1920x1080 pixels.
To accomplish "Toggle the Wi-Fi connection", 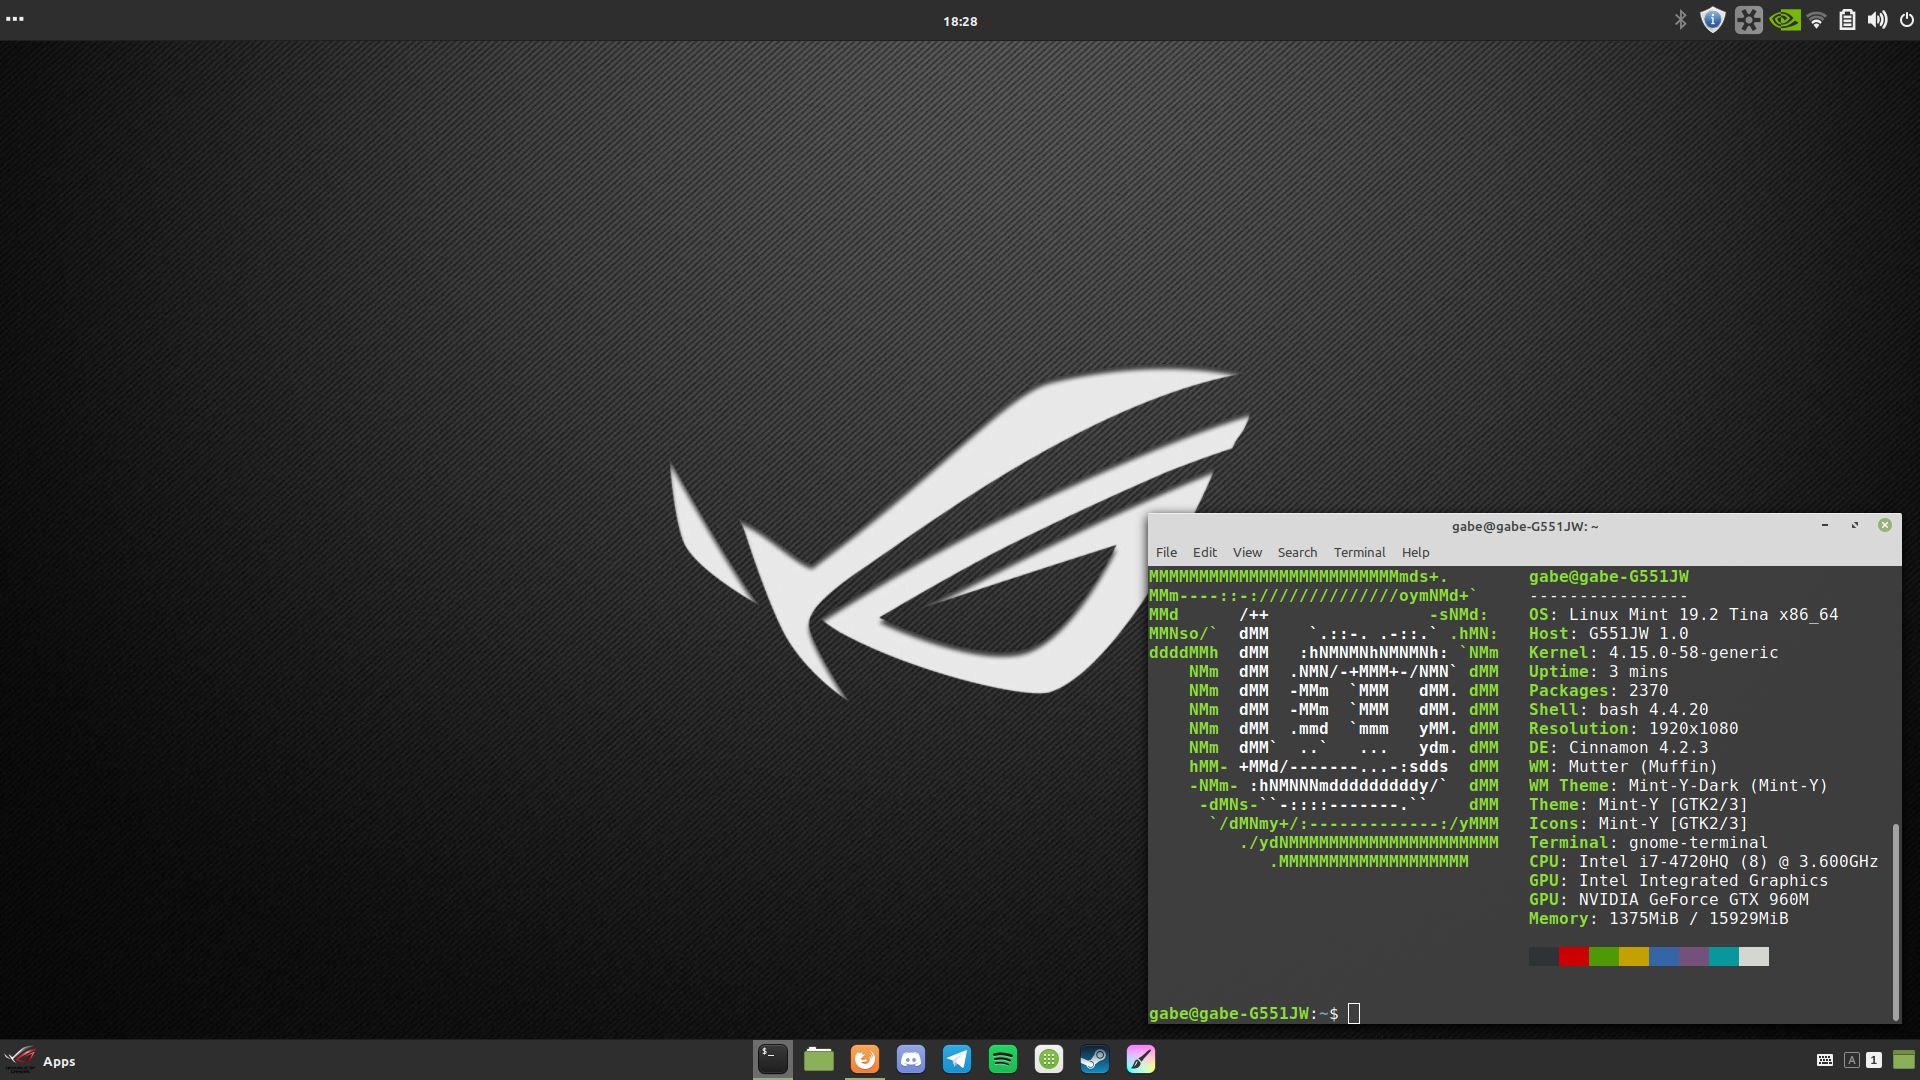I will coord(1816,20).
